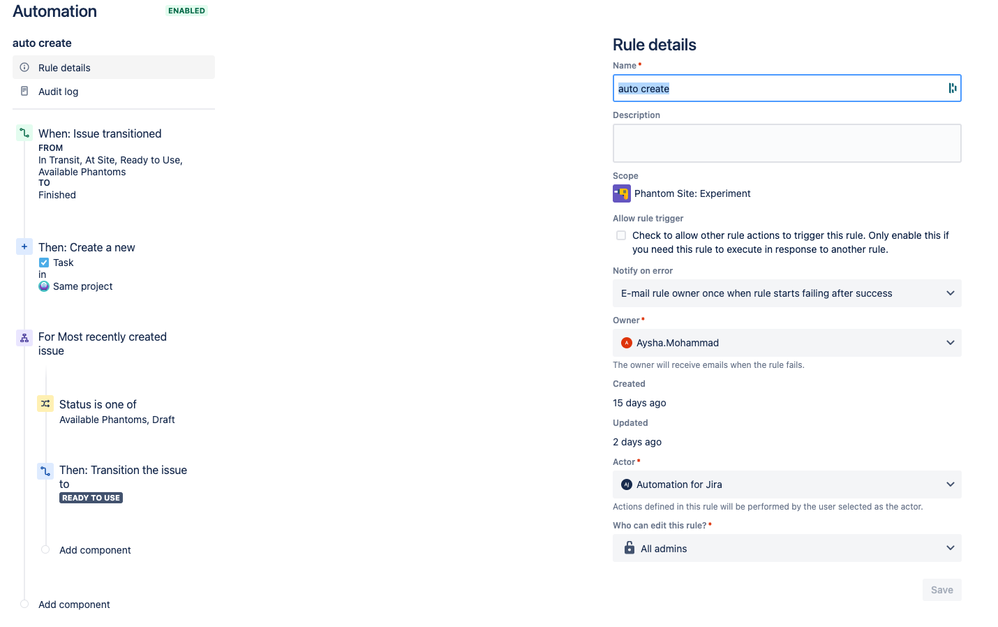The image size is (998, 627).
Task: Click the Save button
Action: point(941,590)
